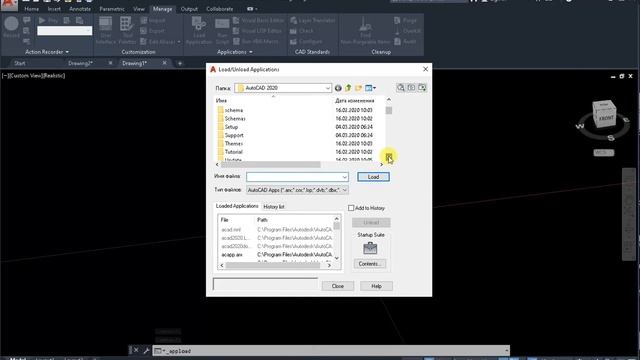Switch to the Drawing2 file tab

click(x=80, y=63)
